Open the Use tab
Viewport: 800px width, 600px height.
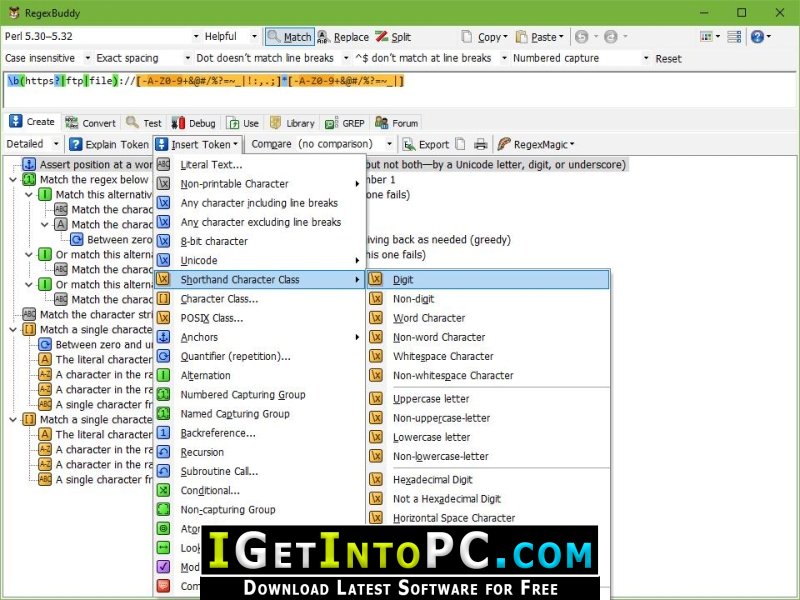pos(243,123)
